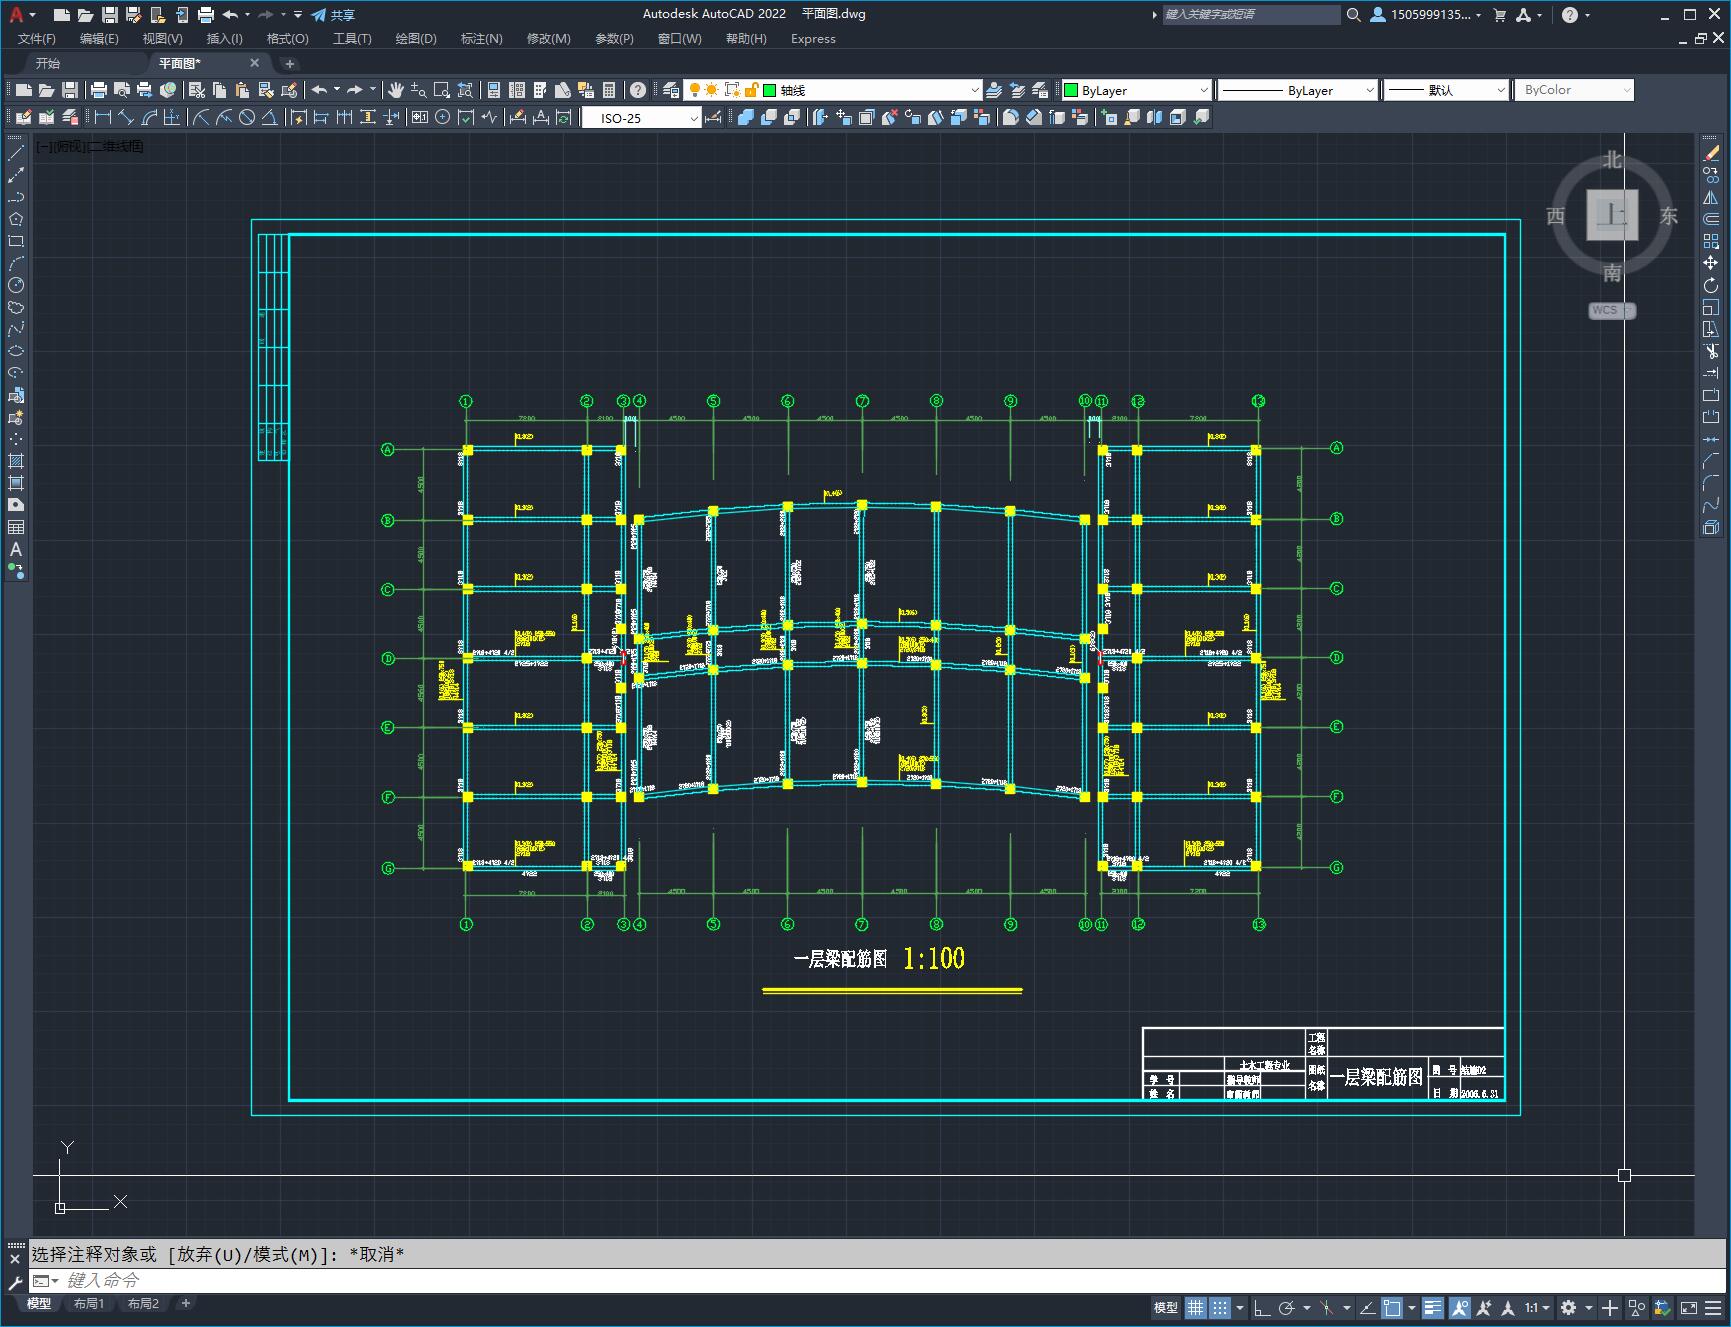Screen dimensions: 1731x1327
Task: Click the keyword search box
Action: coord(1250,15)
